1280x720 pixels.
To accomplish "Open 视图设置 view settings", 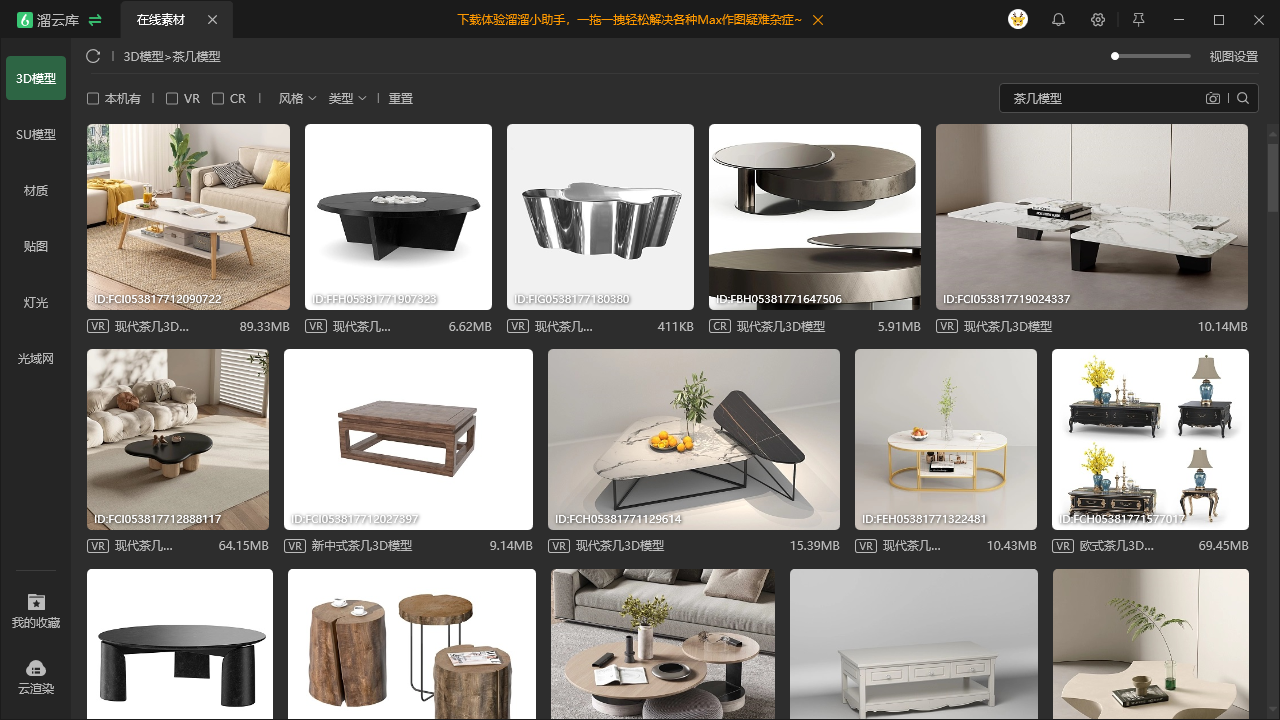I will tap(1233, 57).
